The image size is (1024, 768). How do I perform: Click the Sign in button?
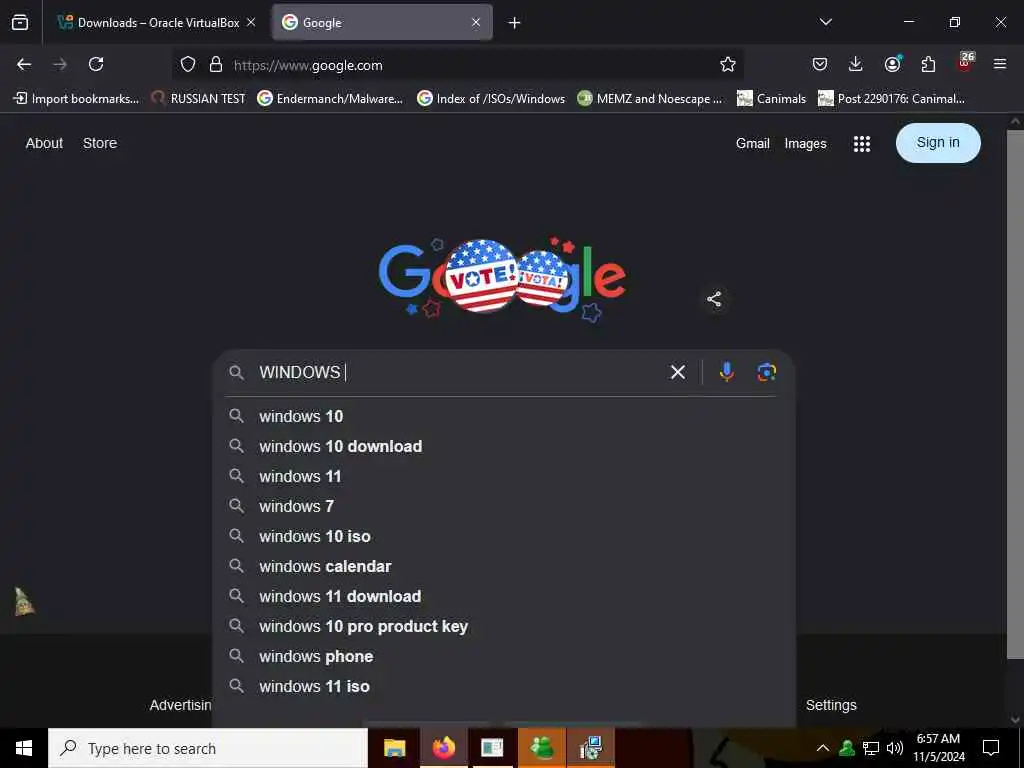pyautogui.click(x=938, y=142)
